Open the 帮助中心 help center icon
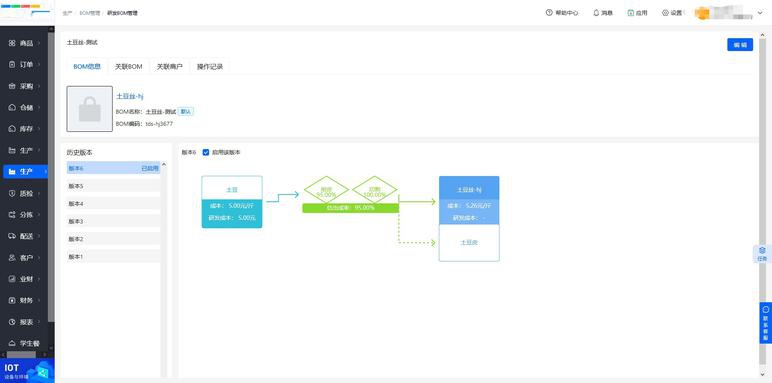The image size is (772, 383). [x=549, y=13]
